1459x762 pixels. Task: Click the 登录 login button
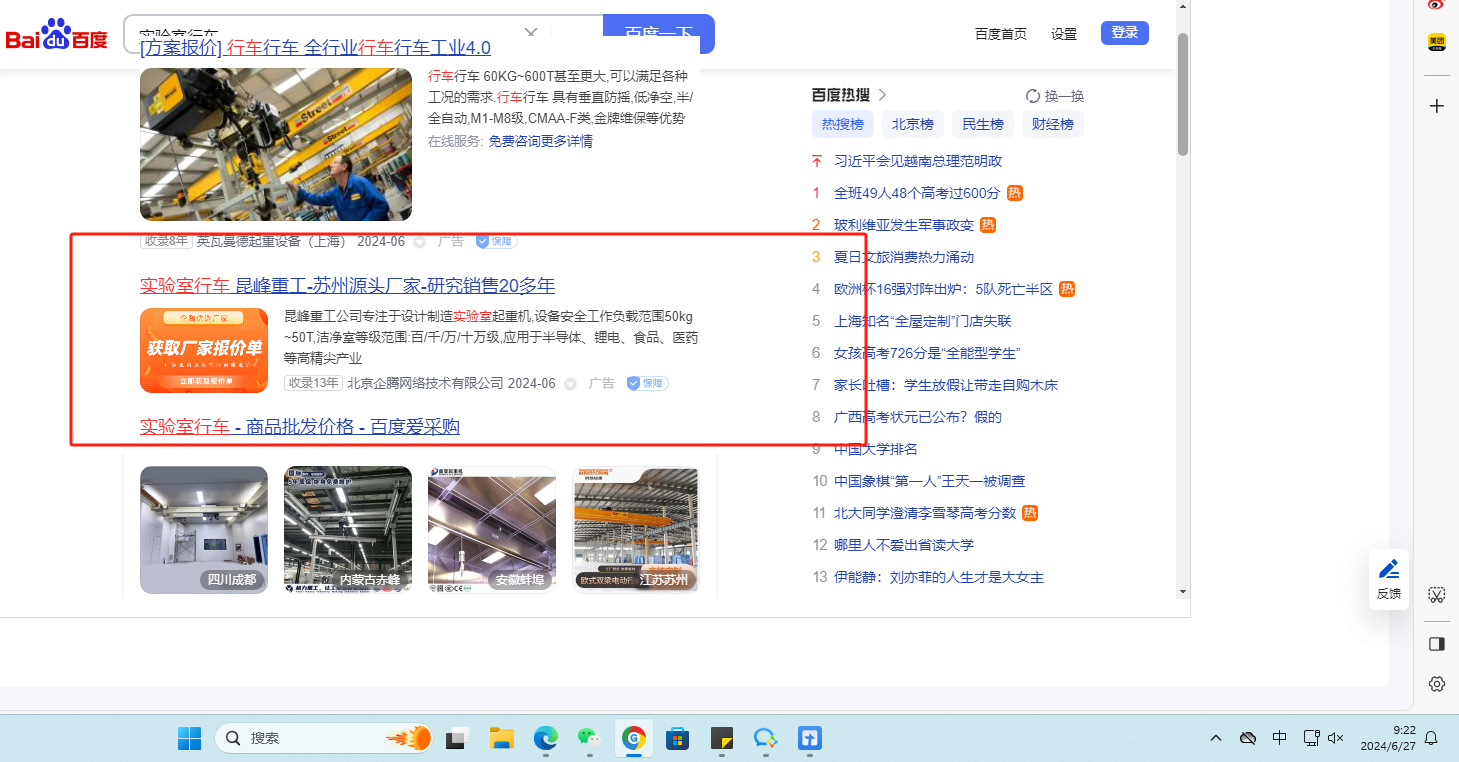click(x=1125, y=33)
